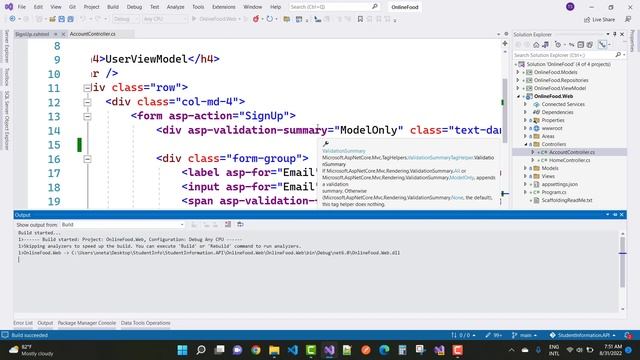Open the File menu
The image size is (640, 360).
[x=22, y=7]
